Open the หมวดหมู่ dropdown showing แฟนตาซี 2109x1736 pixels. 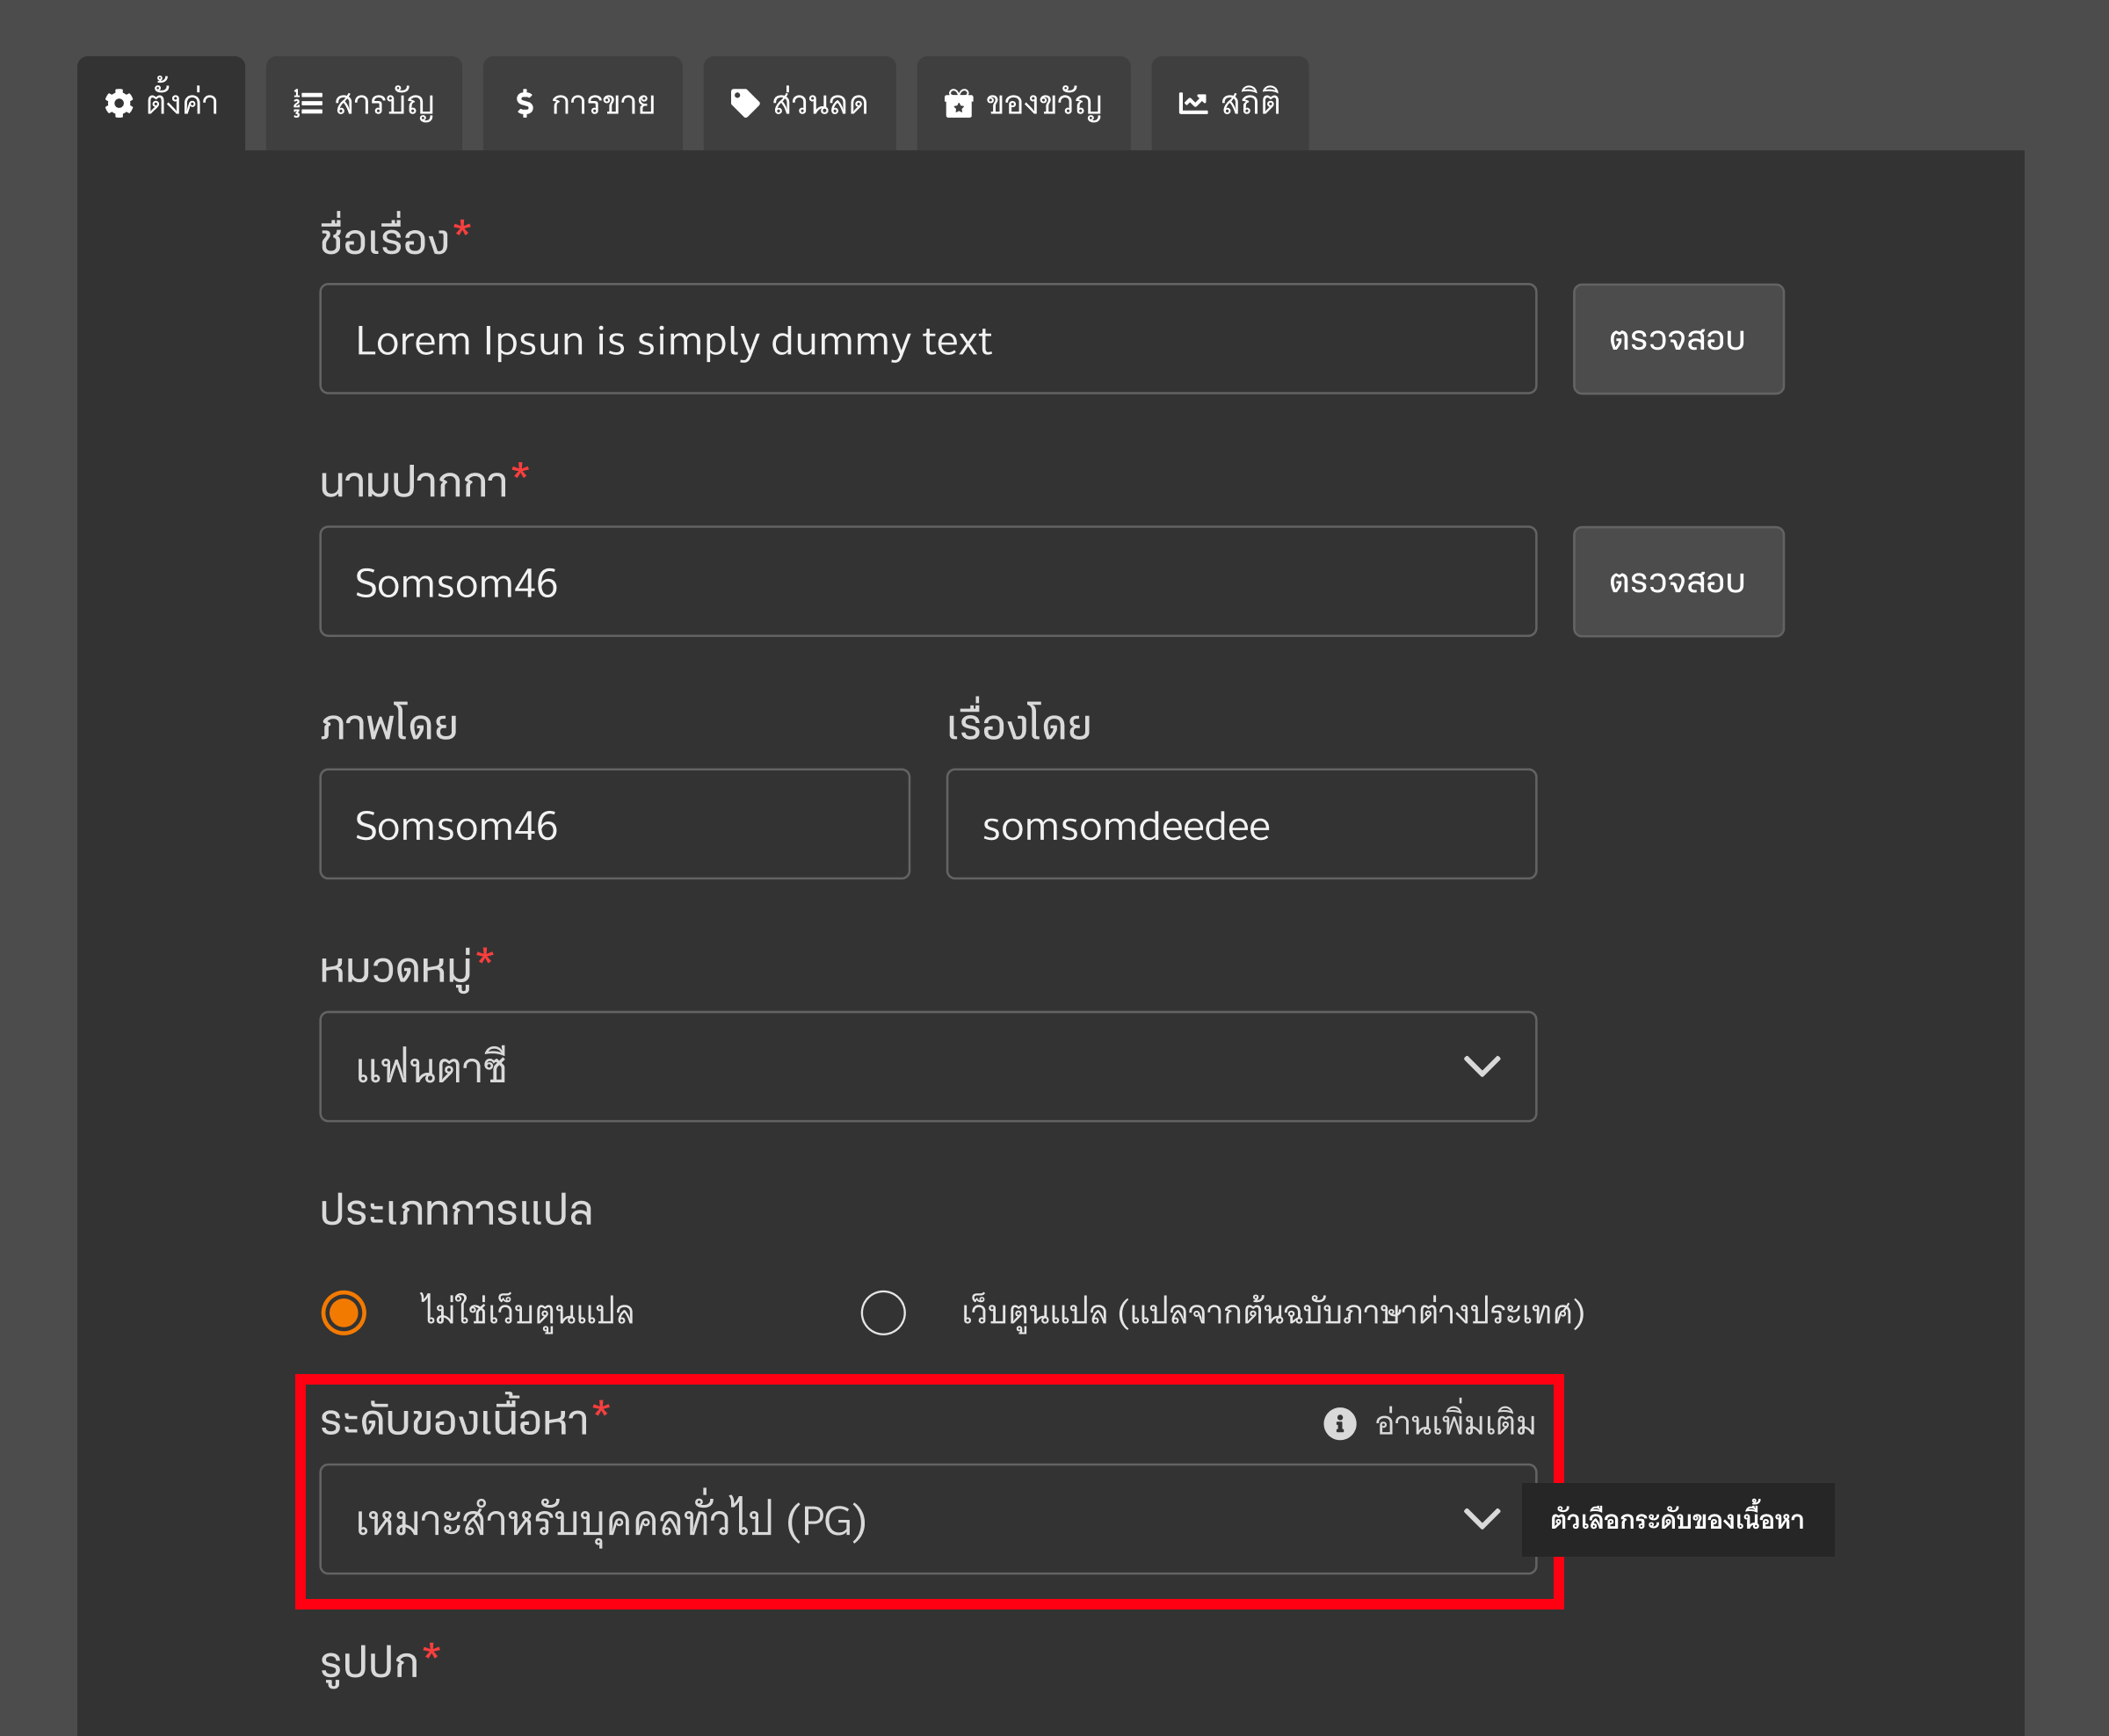point(928,1067)
